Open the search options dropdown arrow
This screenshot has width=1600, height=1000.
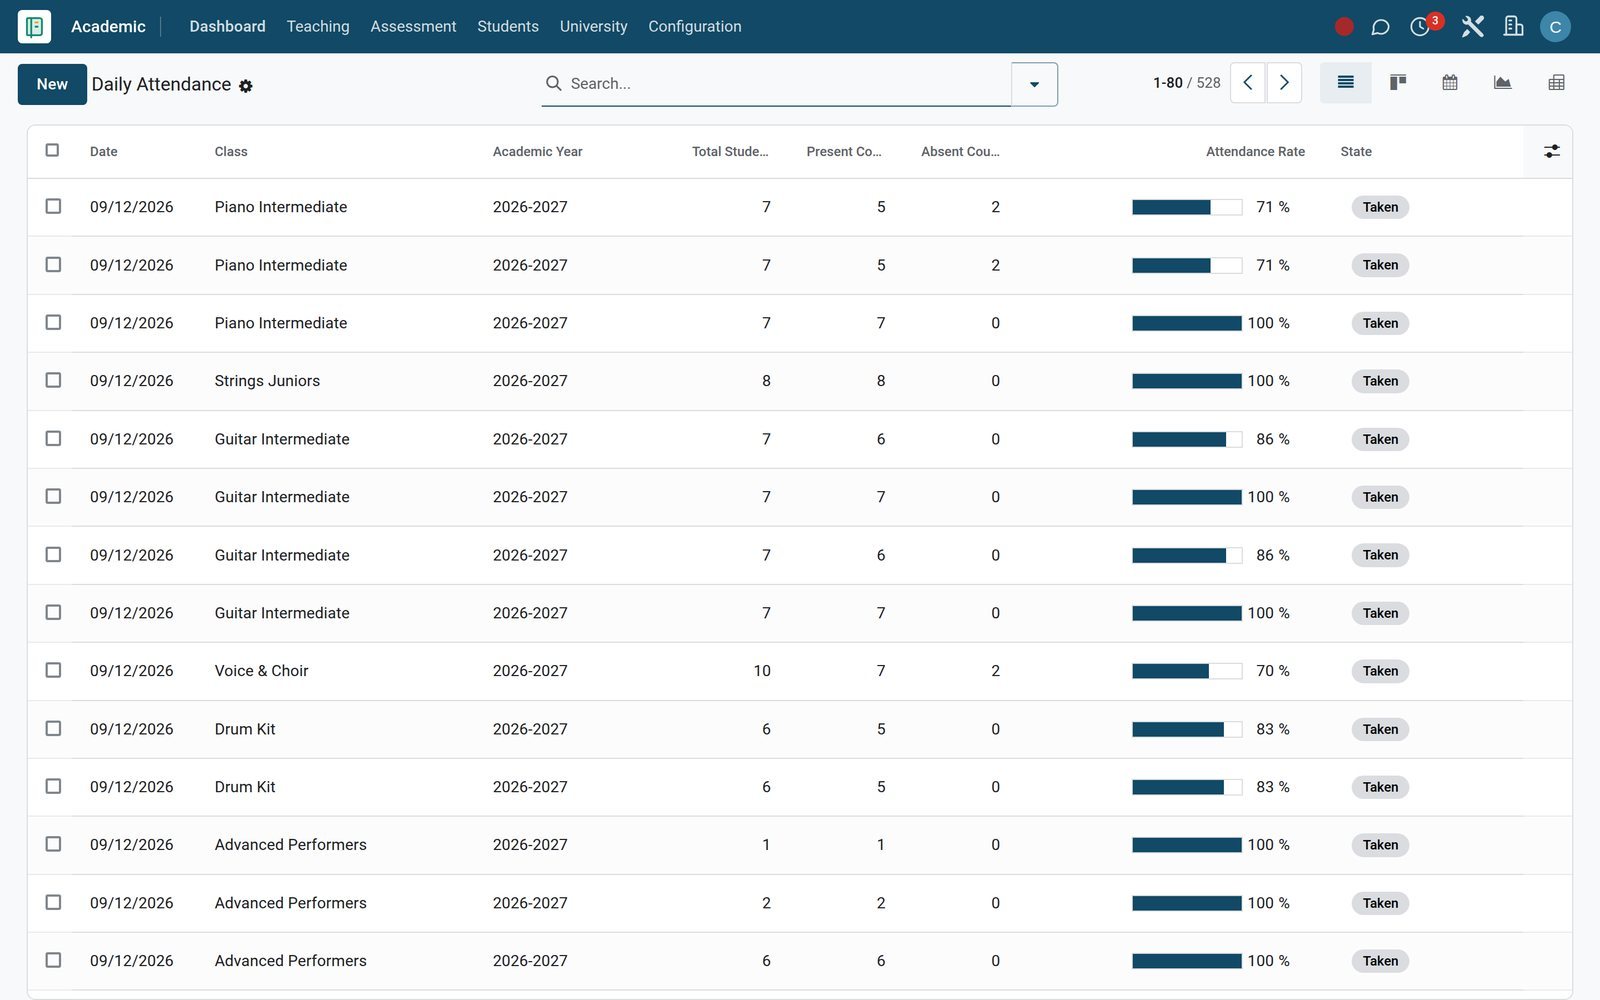[1034, 84]
